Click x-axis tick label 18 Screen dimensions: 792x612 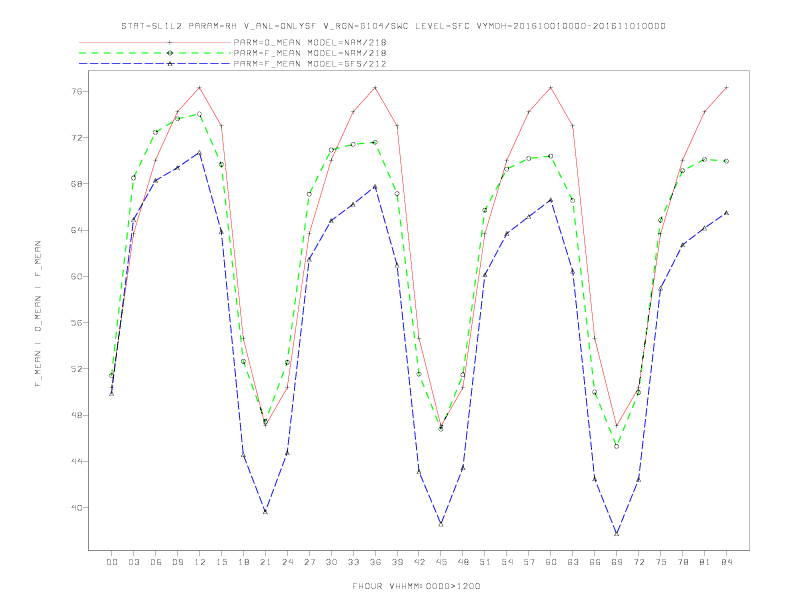pos(243,562)
